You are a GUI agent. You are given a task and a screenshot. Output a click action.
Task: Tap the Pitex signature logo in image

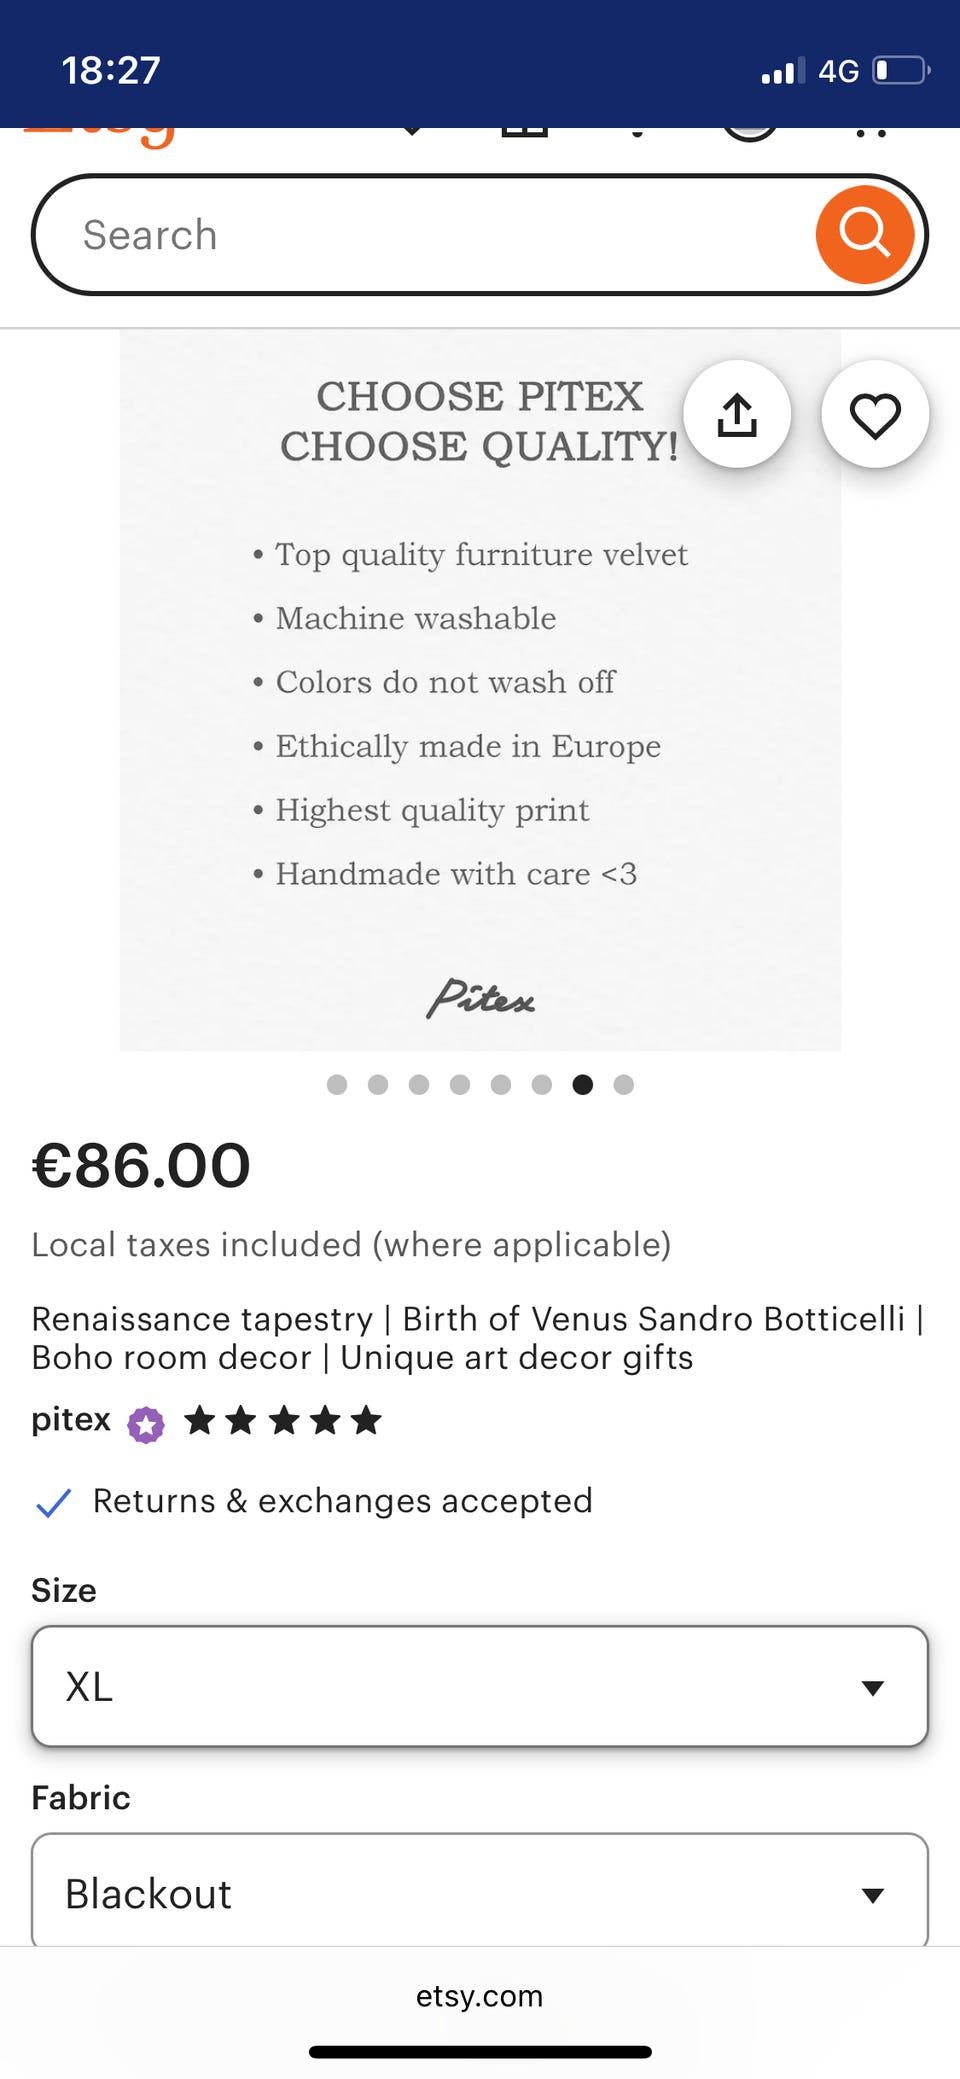point(480,998)
